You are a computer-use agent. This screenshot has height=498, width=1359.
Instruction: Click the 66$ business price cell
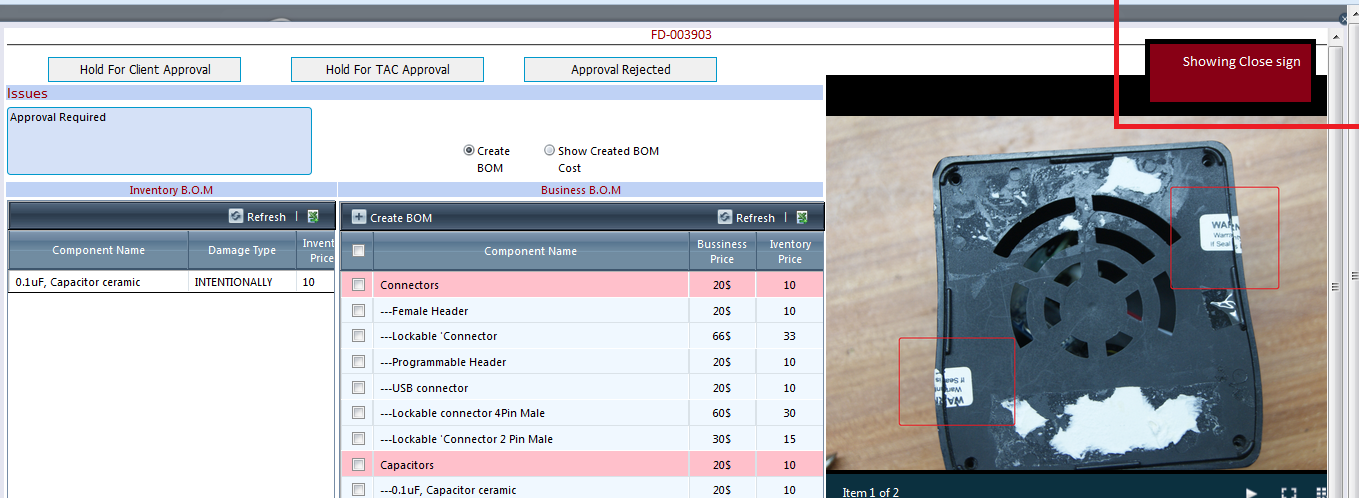pos(722,336)
